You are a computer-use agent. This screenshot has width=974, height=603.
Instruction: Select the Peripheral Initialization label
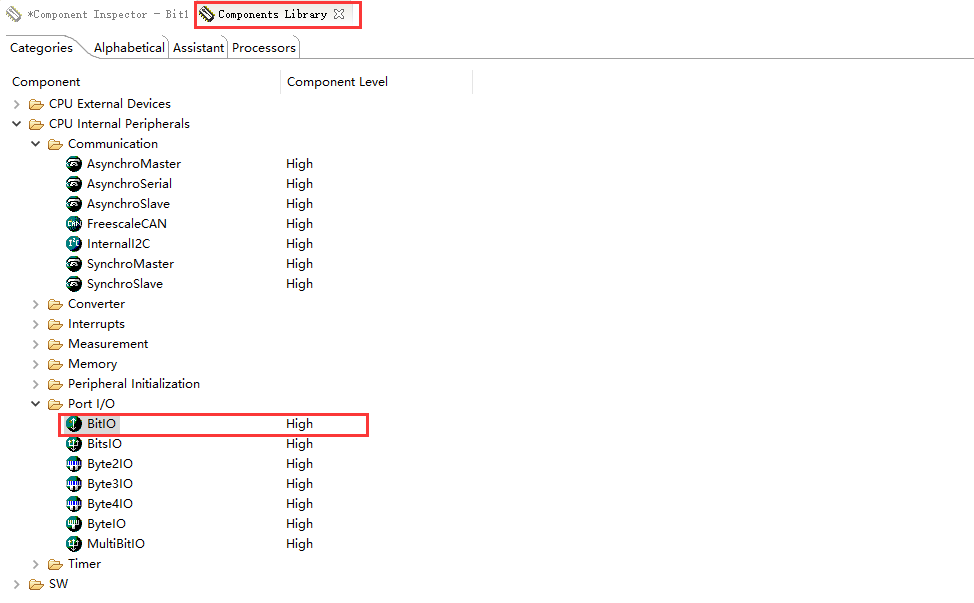[134, 384]
